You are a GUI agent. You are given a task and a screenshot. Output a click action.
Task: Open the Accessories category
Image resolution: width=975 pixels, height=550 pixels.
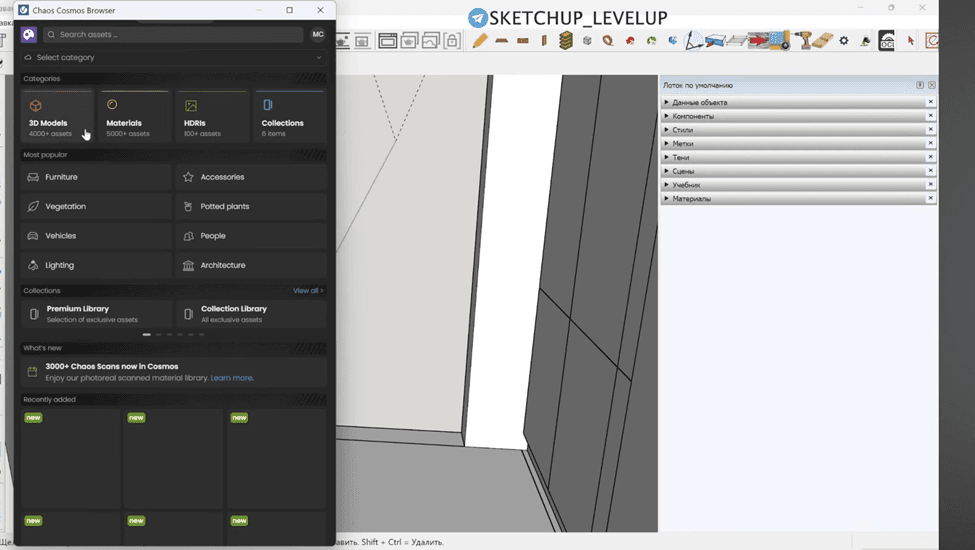point(251,177)
